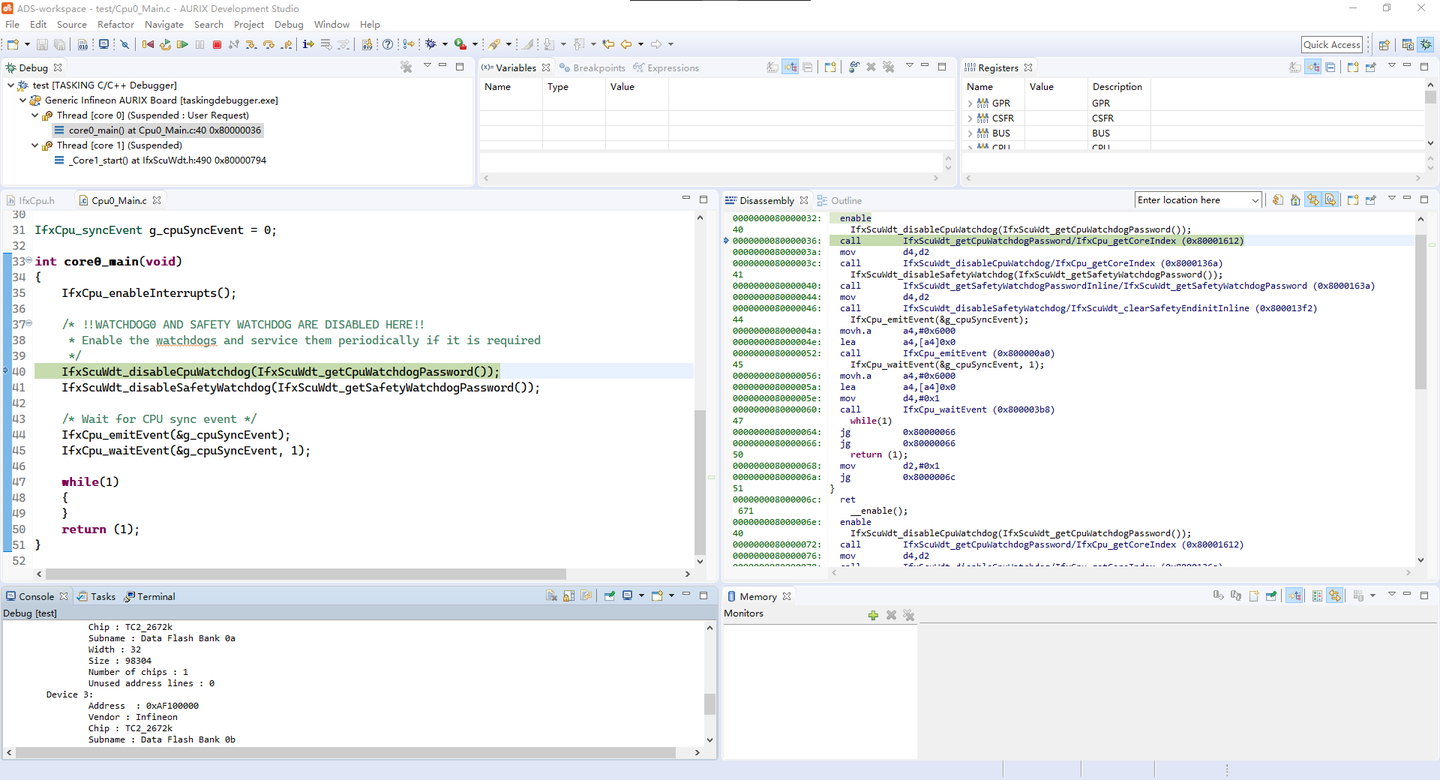Click the Restart debug session icon
Screen dimensions: 1440x780
(x=165, y=44)
